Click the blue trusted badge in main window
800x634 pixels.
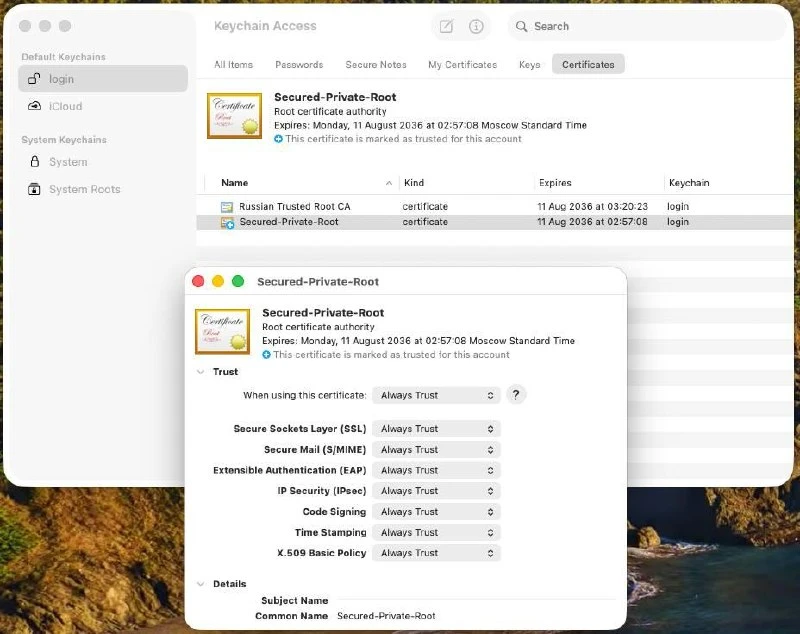278,139
